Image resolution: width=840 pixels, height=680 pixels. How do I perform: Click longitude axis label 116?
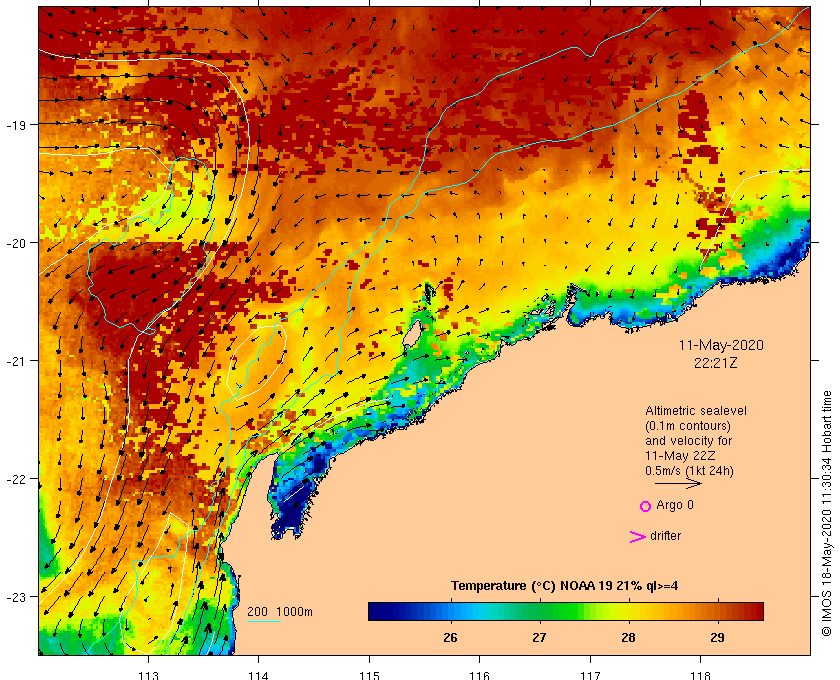[x=479, y=675]
